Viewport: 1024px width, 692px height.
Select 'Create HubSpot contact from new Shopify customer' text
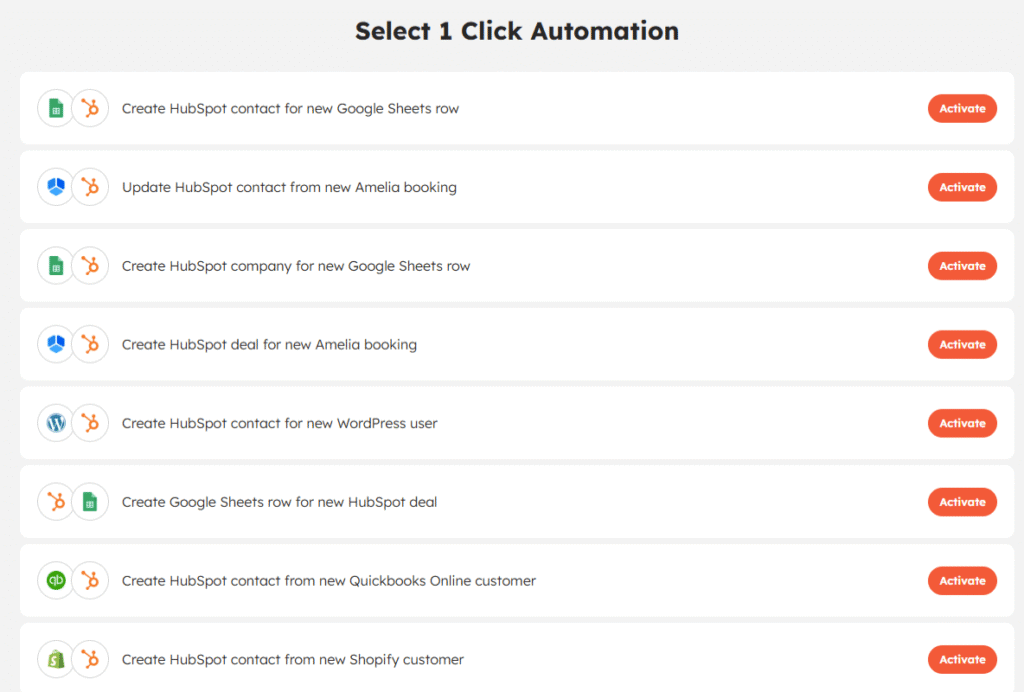coord(292,659)
